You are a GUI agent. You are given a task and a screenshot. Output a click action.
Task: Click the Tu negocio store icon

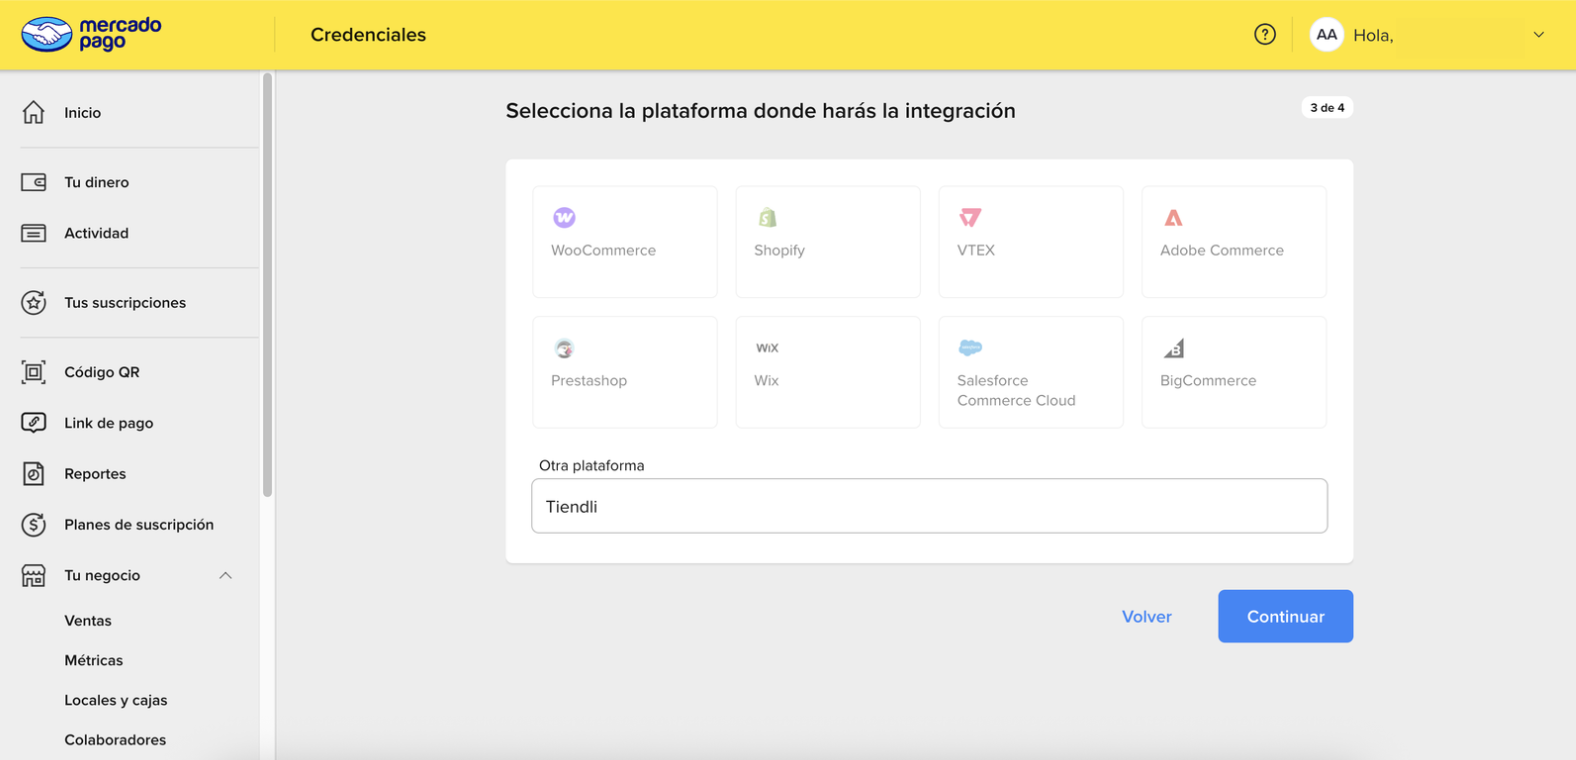pyautogui.click(x=34, y=575)
